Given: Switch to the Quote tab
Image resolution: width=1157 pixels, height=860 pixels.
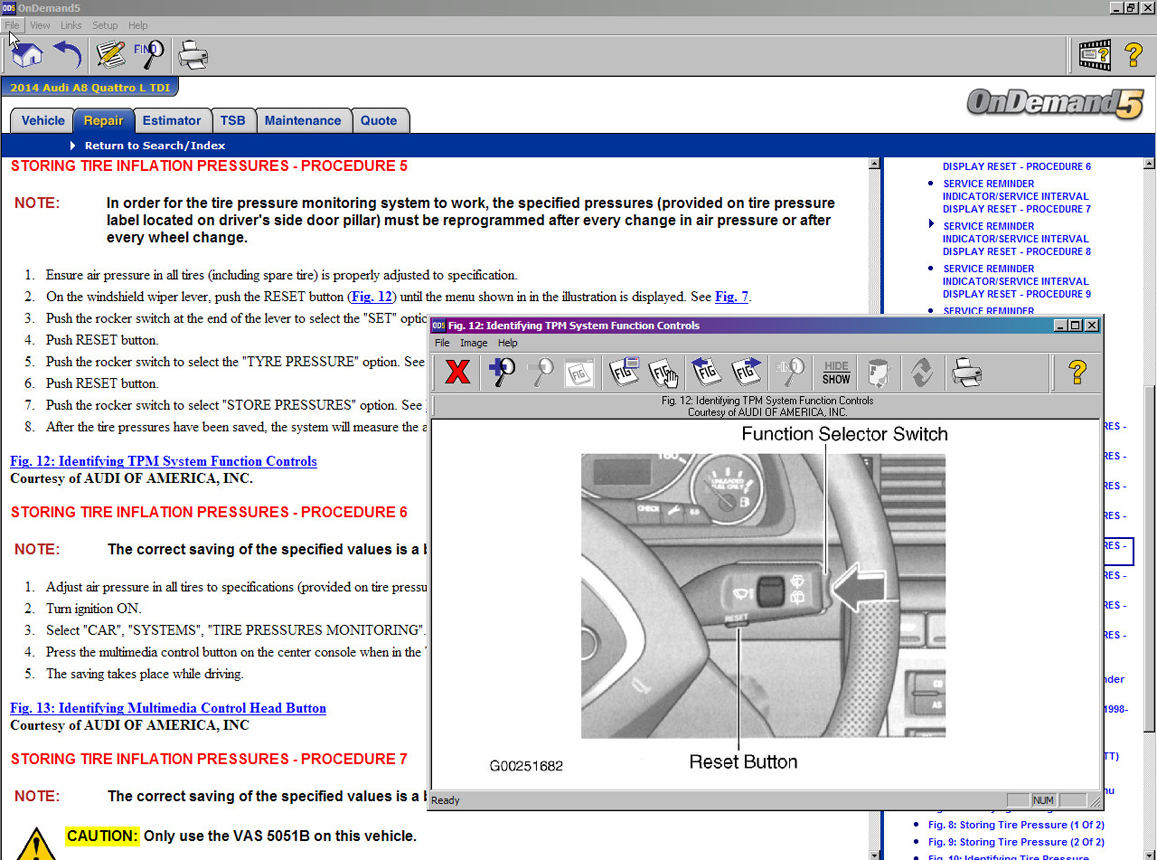Looking at the screenshot, I should pyautogui.click(x=379, y=120).
